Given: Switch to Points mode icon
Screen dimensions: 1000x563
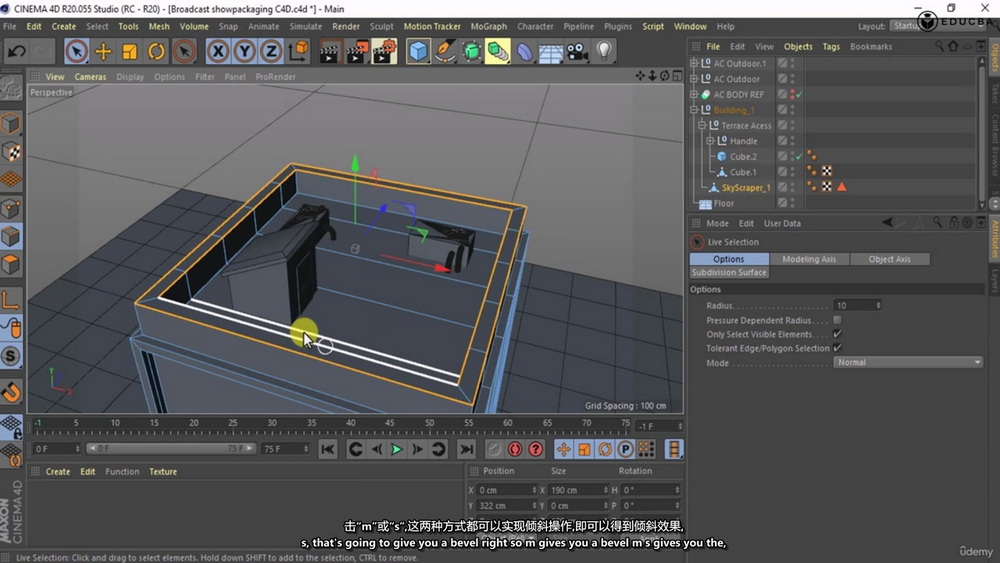Looking at the screenshot, I should 11,208.
